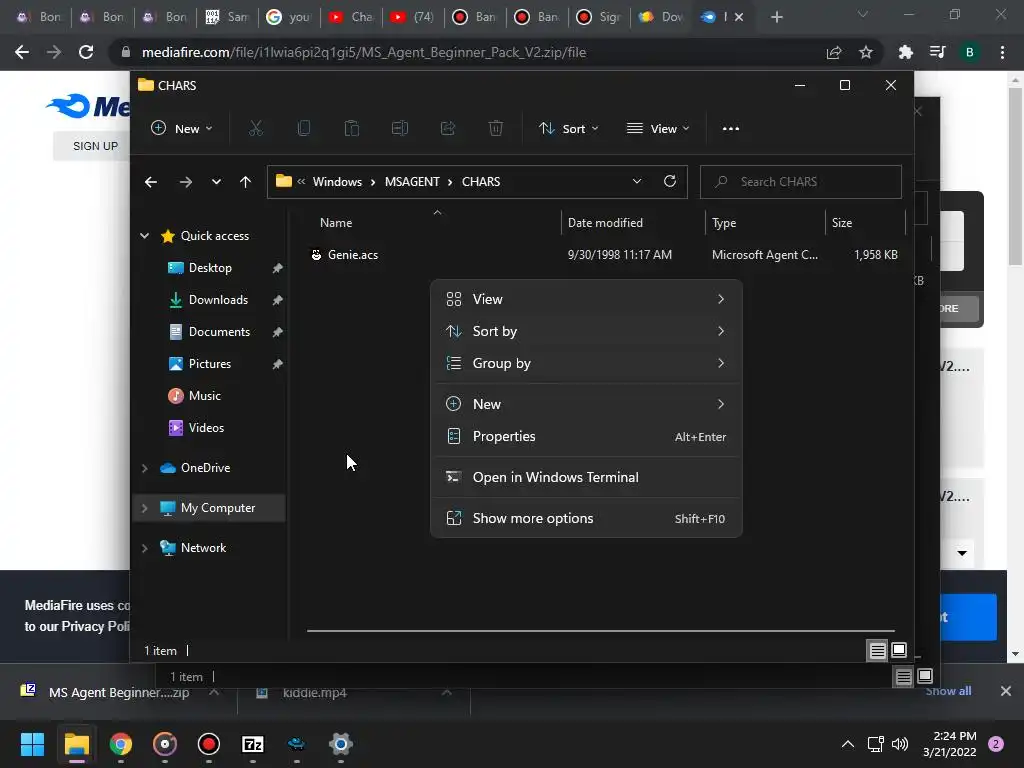This screenshot has height=768, width=1024.
Task: Go up one folder level
Action: tap(246, 182)
